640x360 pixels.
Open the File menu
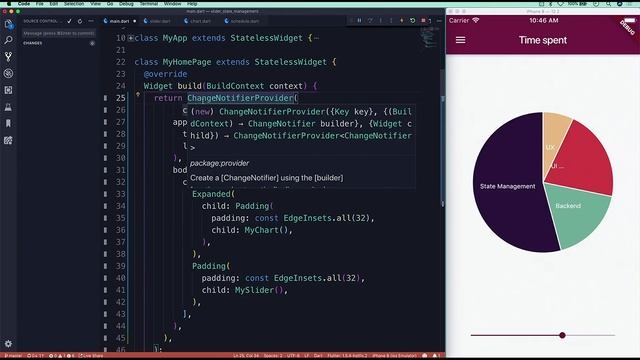point(40,3)
